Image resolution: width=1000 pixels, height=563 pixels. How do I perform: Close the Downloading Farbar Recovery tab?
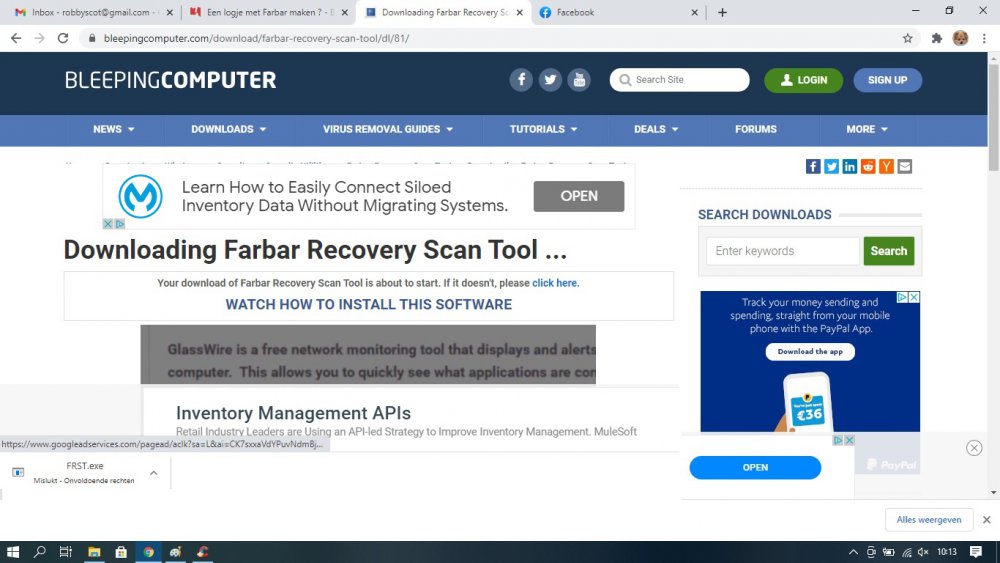[x=520, y=12]
